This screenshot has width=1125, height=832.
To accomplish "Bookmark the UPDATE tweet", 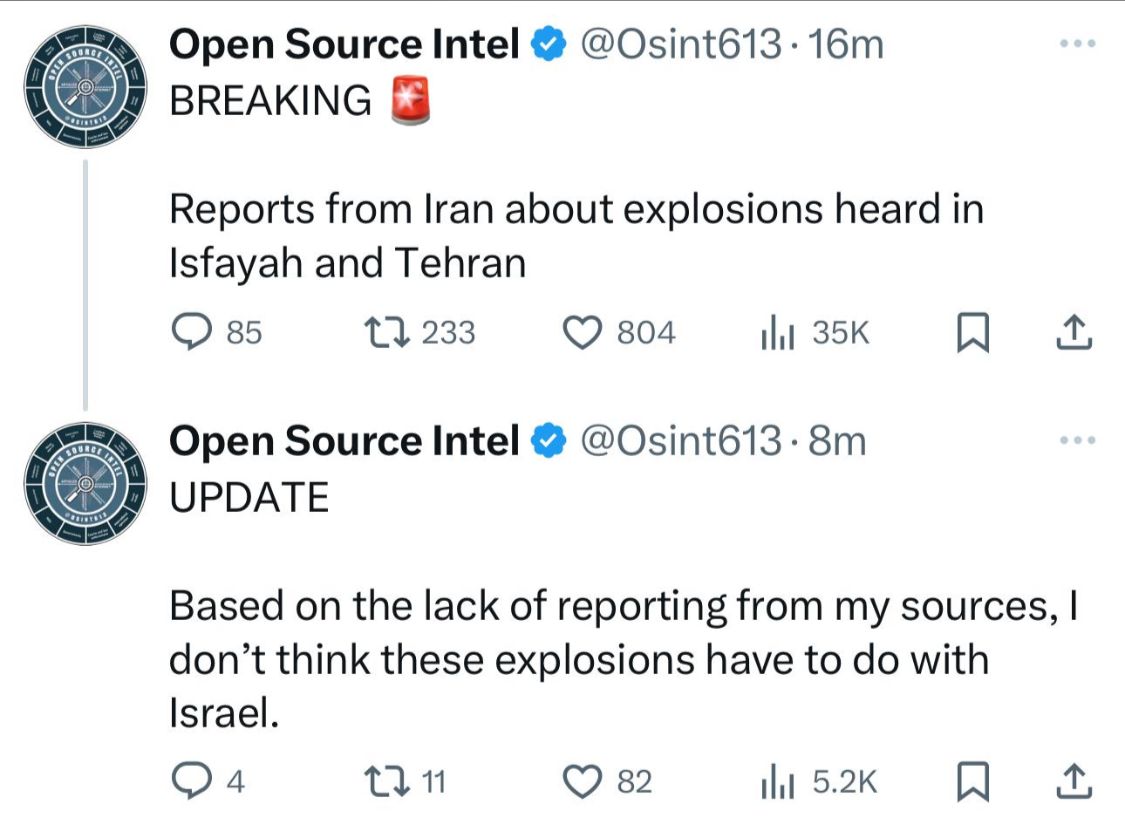I will (x=971, y=782).
